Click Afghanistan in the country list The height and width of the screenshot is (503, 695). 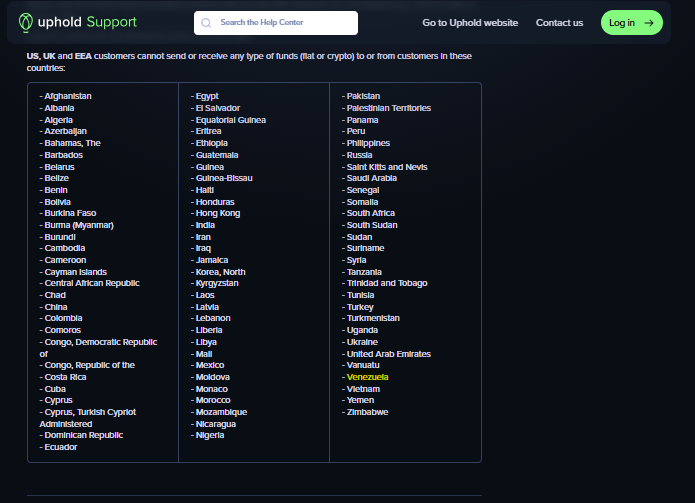coord(68,96)
